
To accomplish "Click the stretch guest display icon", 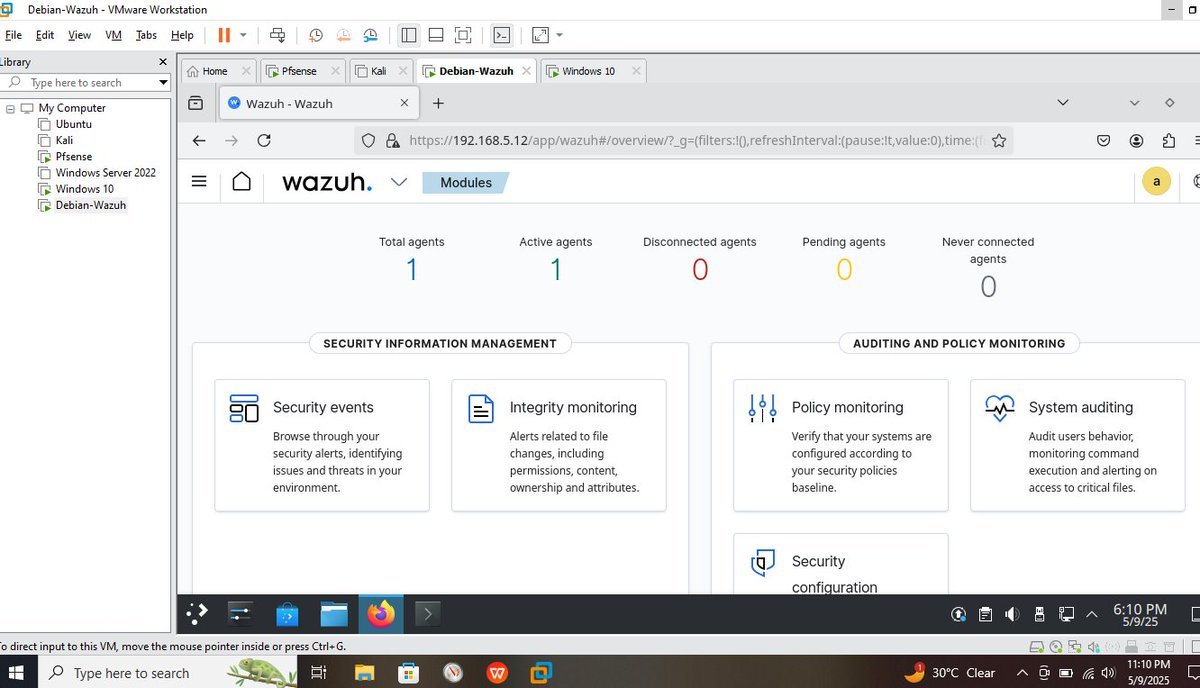I will [x=540, y=35].
